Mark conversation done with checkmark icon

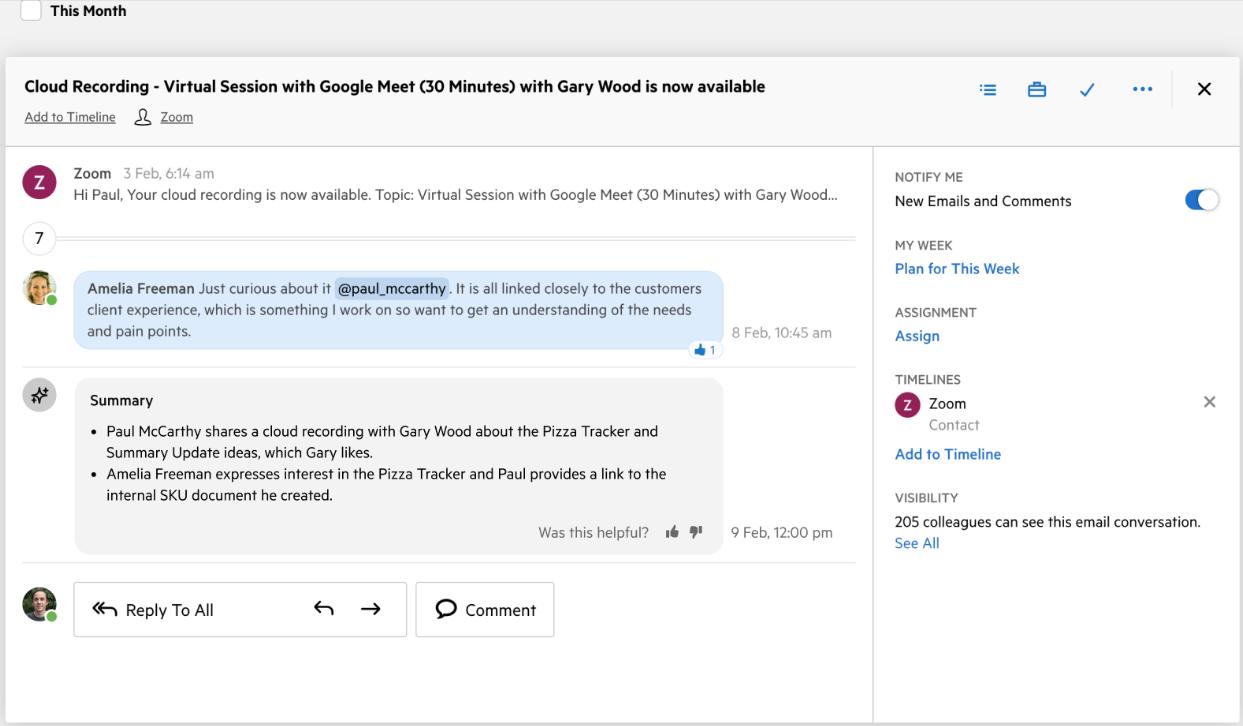(1087, 89)
